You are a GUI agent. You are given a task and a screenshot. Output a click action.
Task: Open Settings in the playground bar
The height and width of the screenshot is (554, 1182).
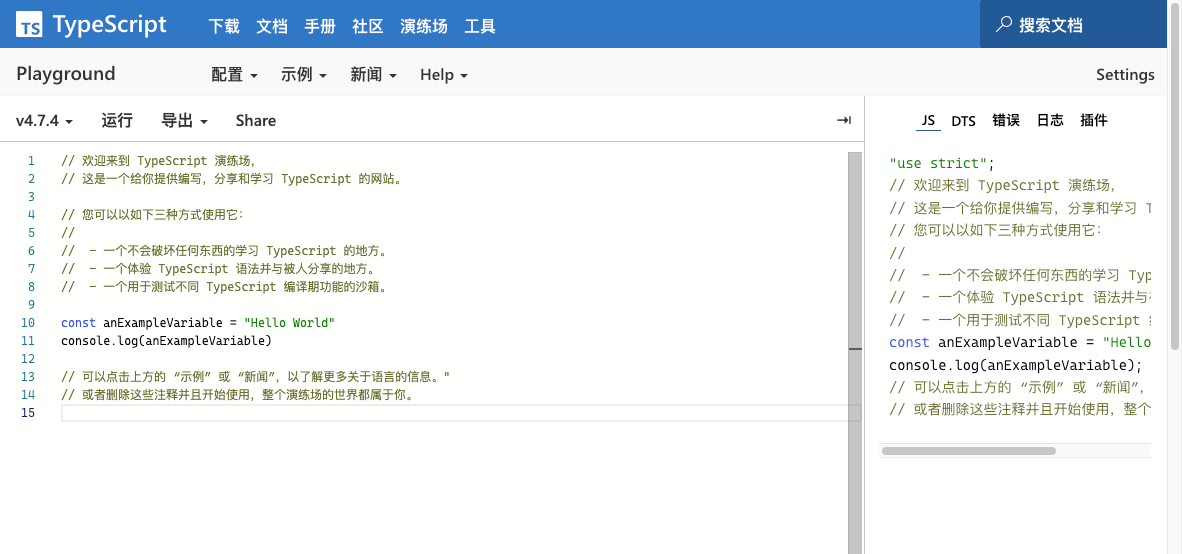[1125, 75]
